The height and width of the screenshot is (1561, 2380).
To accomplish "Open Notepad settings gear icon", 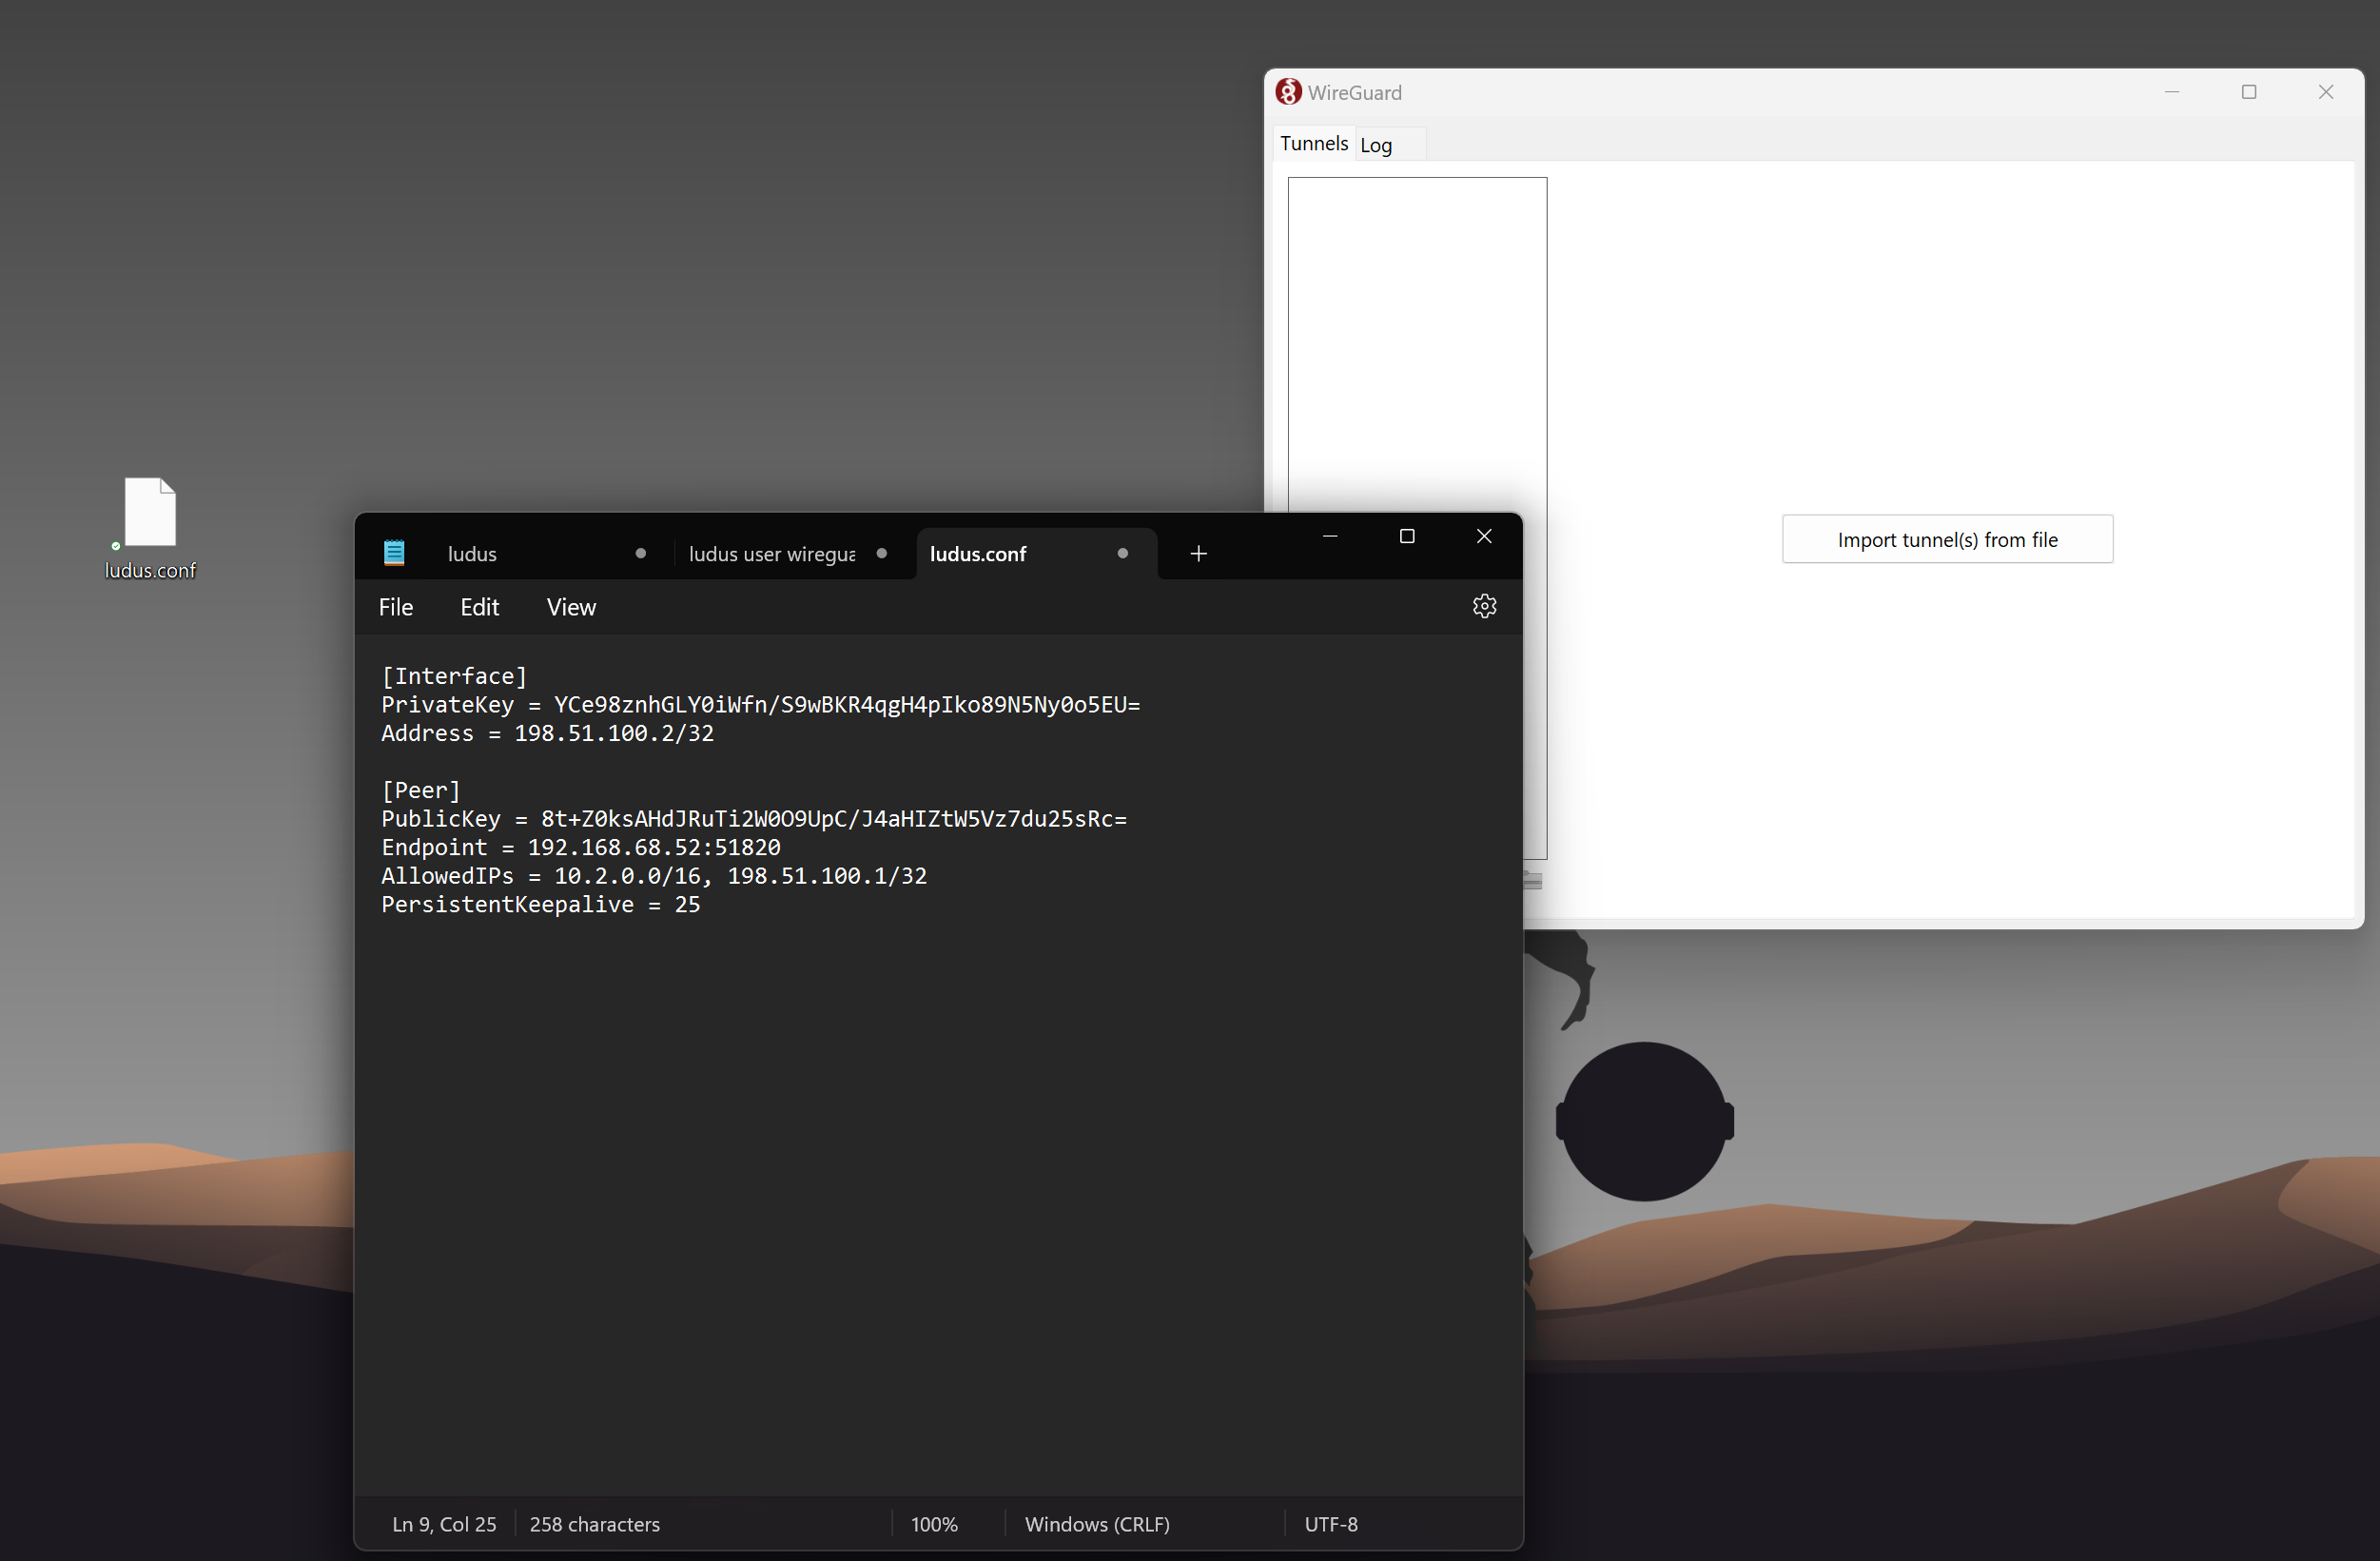I will click(x=1484, y=606).
